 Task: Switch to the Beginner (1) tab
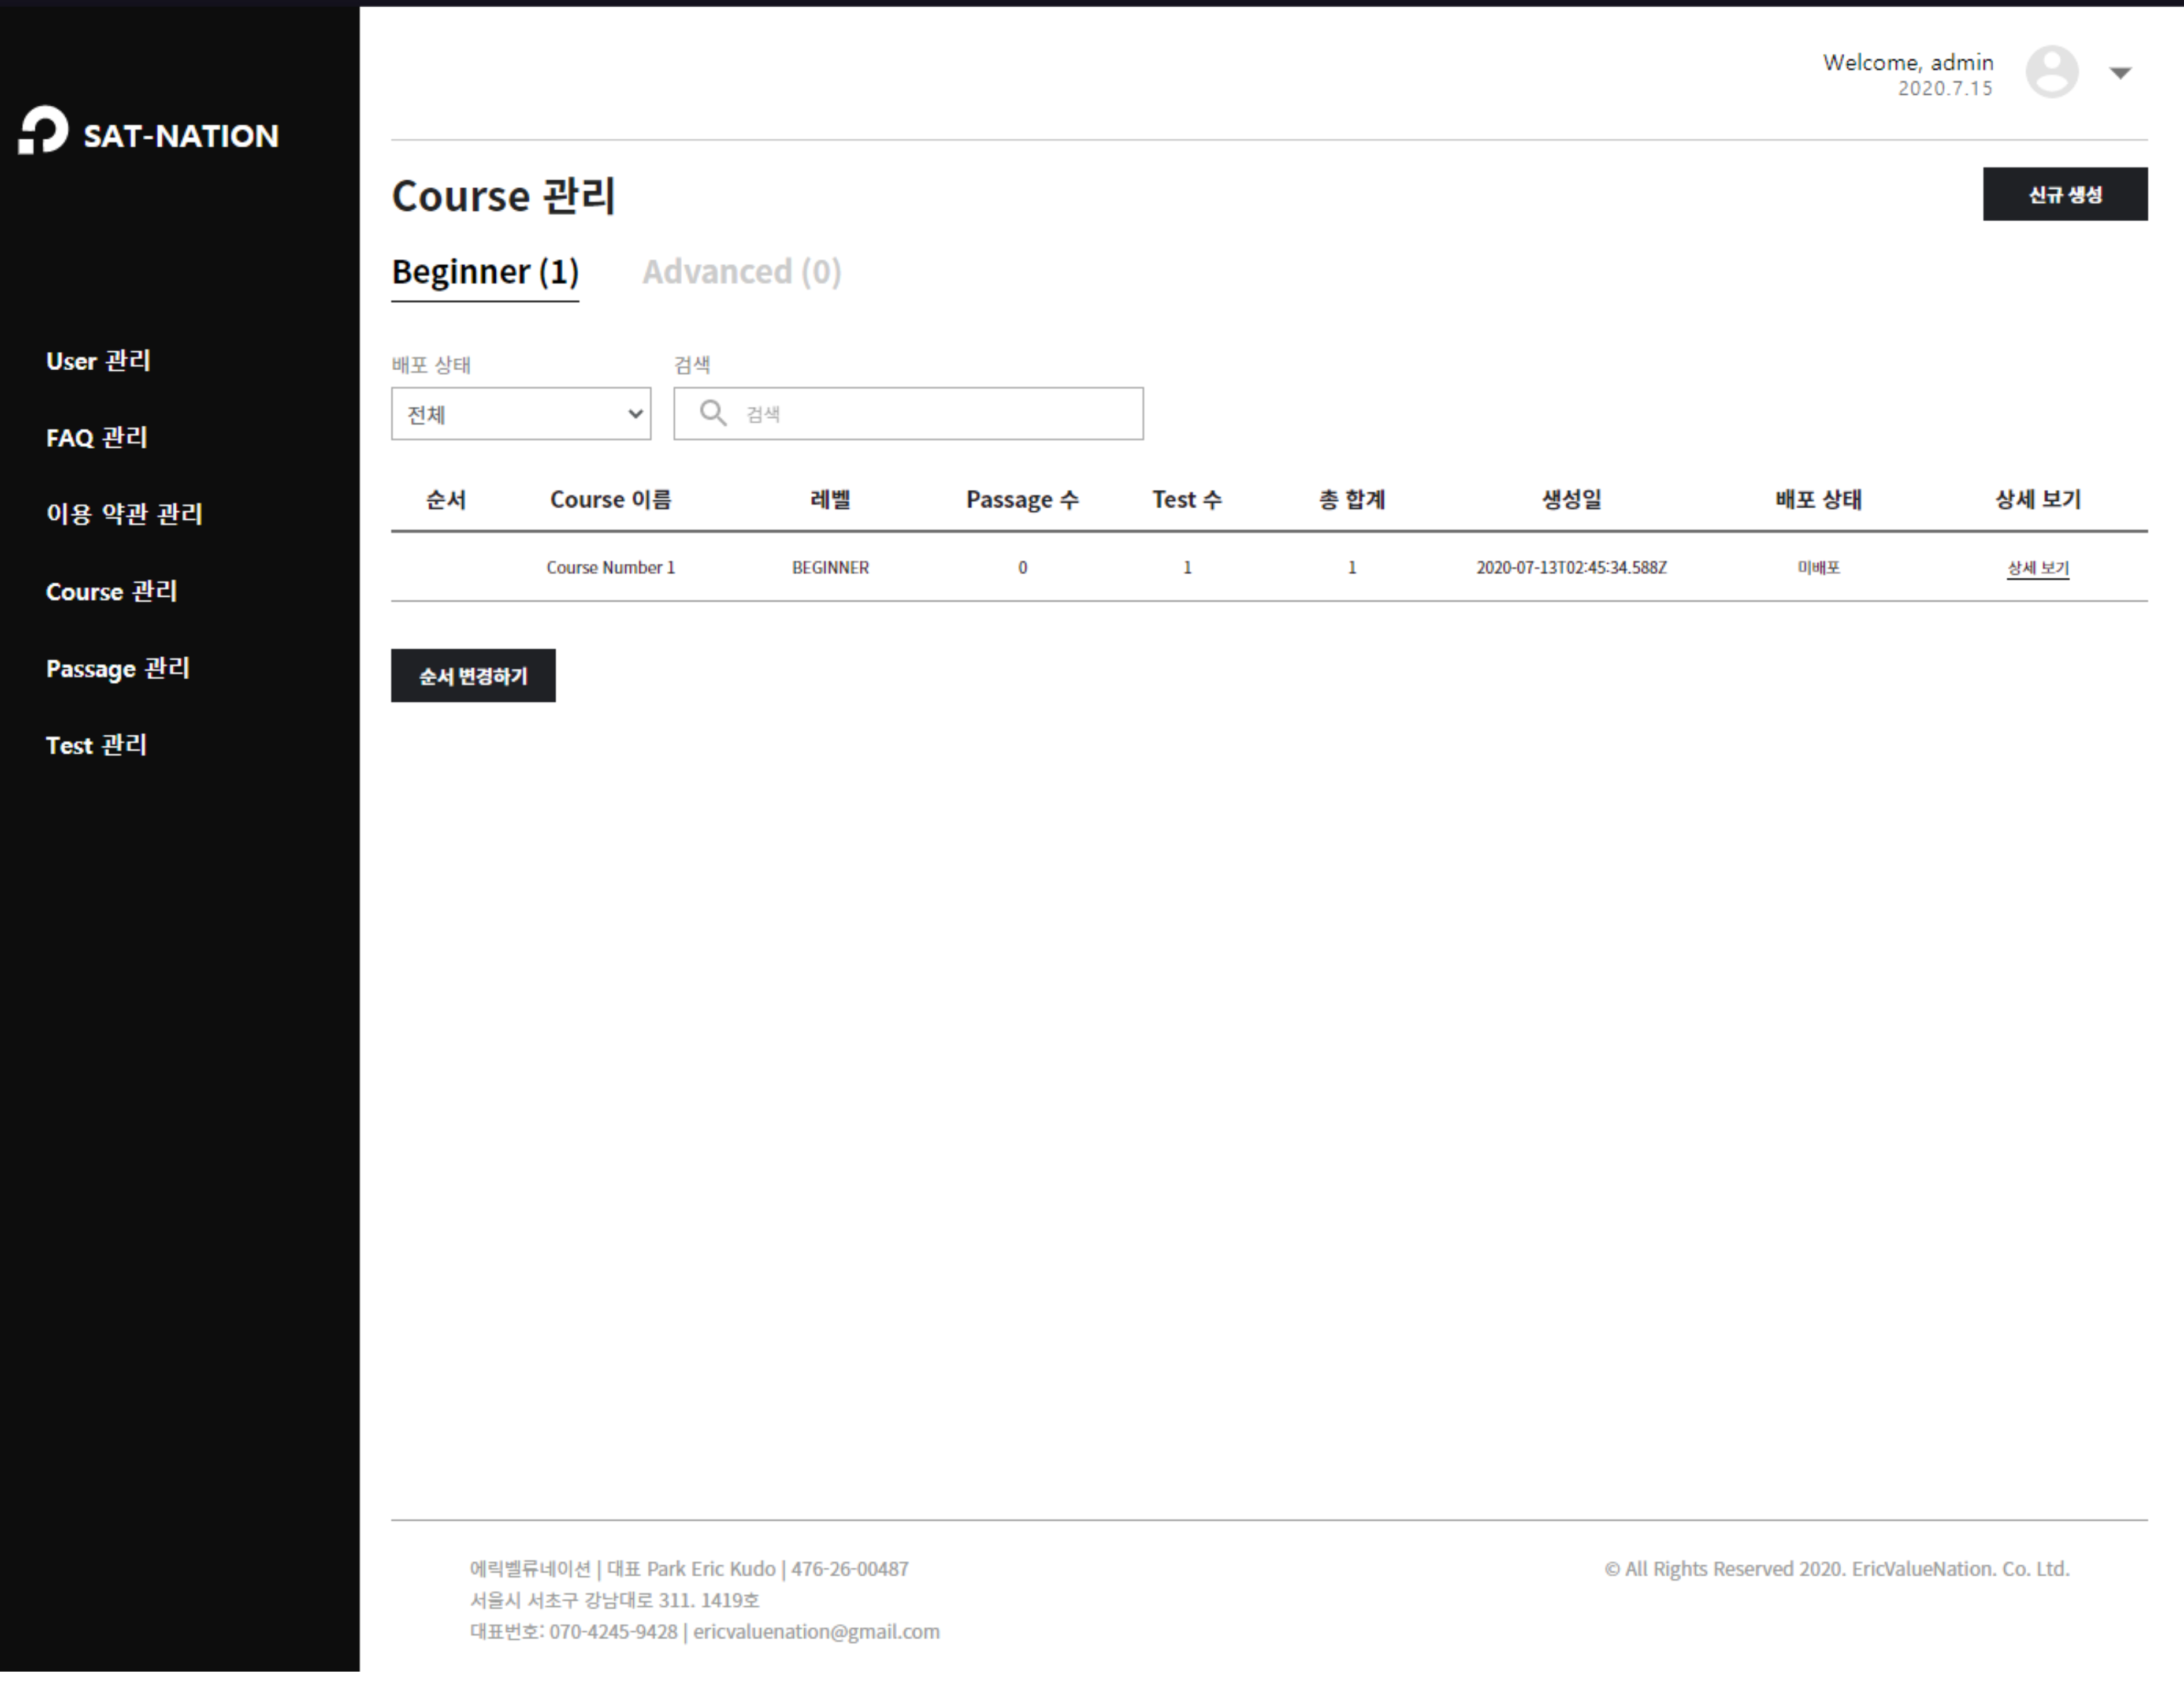coord(485,272)
